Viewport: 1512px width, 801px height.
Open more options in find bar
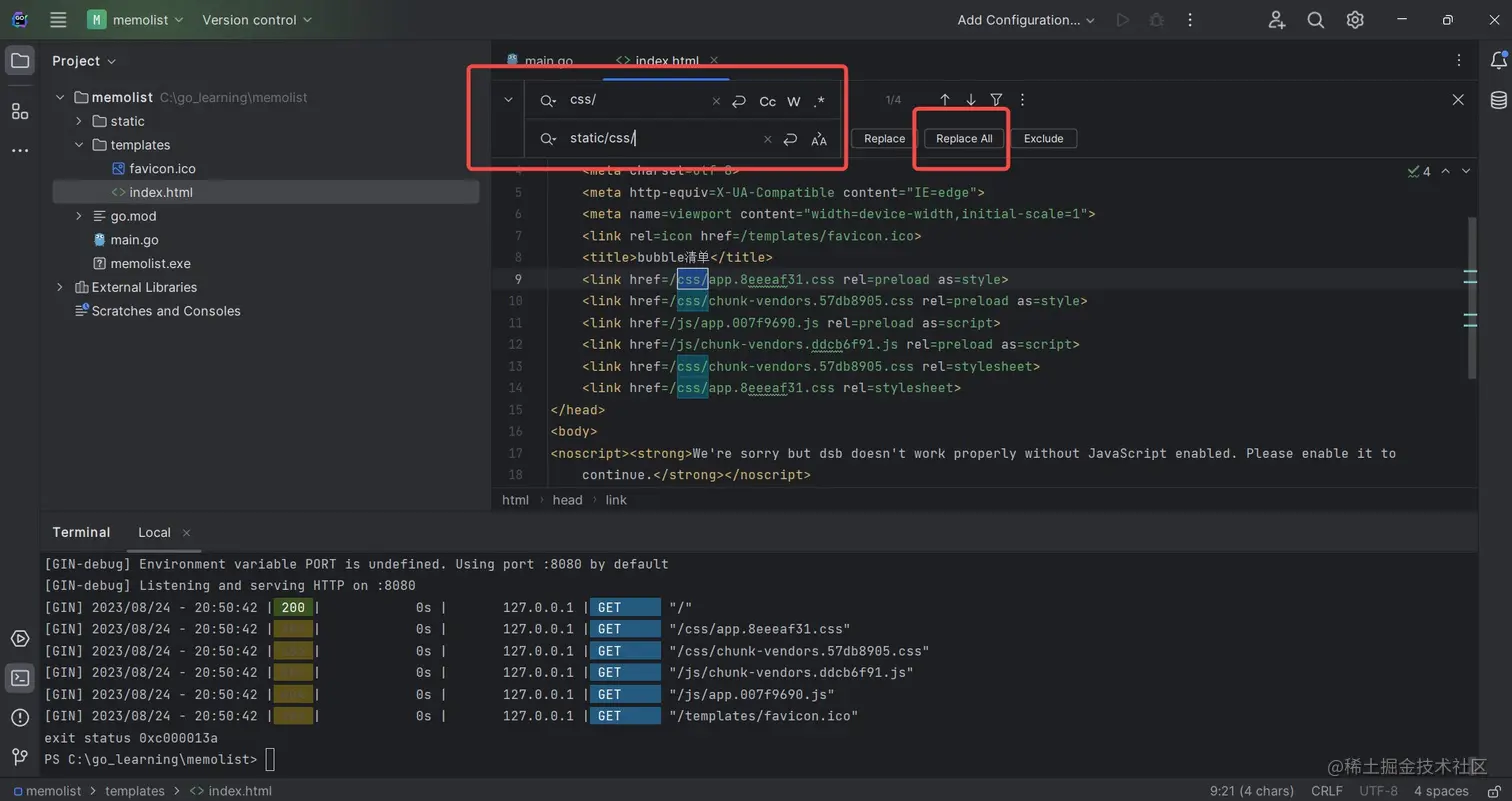1022,100
